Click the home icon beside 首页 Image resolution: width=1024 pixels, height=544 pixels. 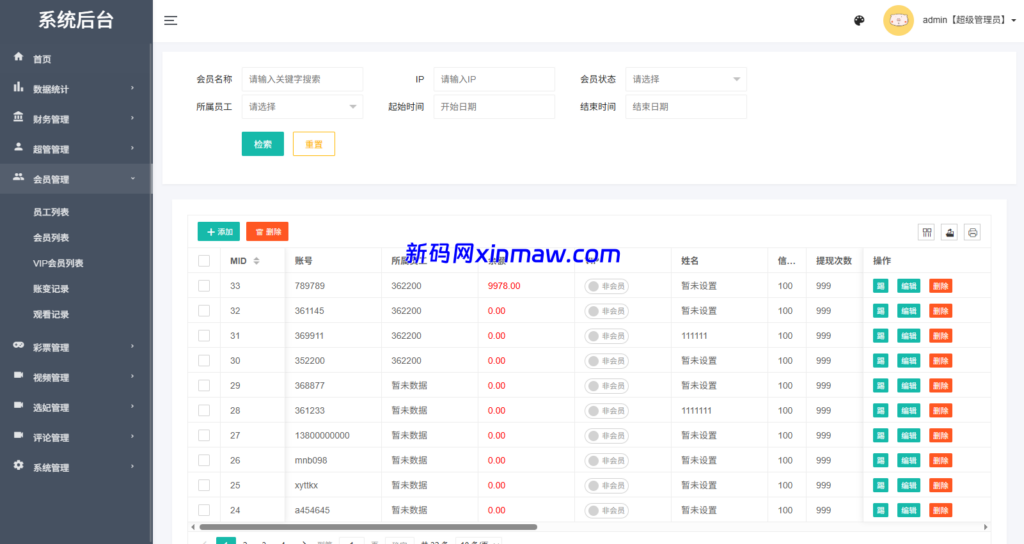pyautogui.click(x=18, y=57)
